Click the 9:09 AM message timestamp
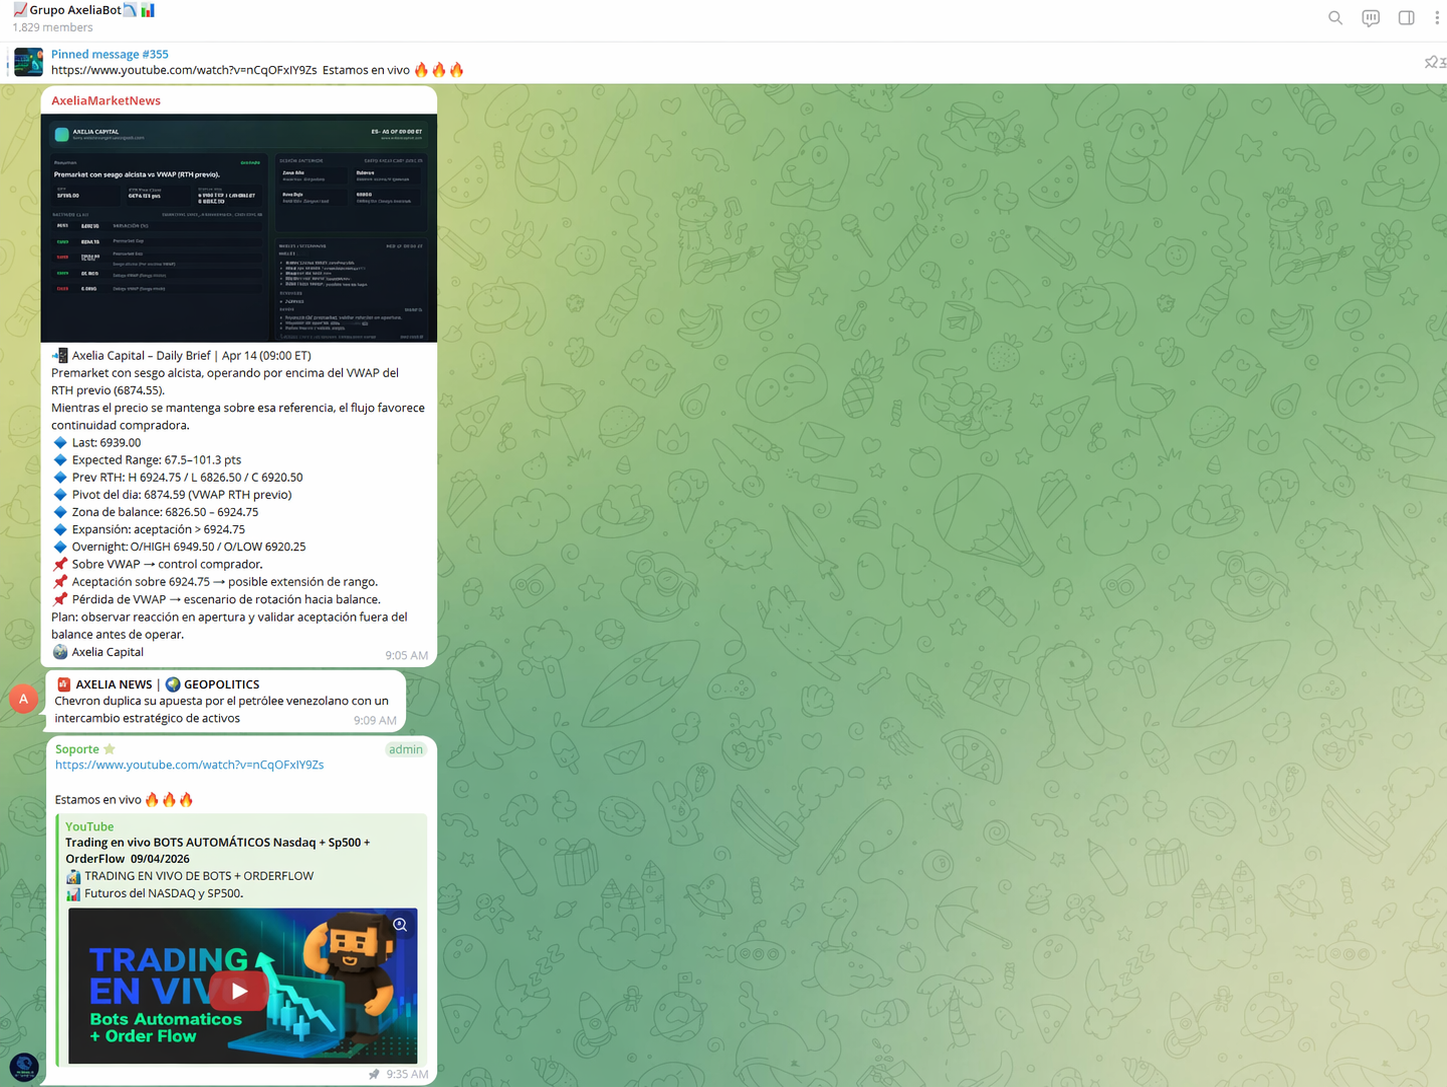The image size is (1447, 1087). tap(375, 720)
